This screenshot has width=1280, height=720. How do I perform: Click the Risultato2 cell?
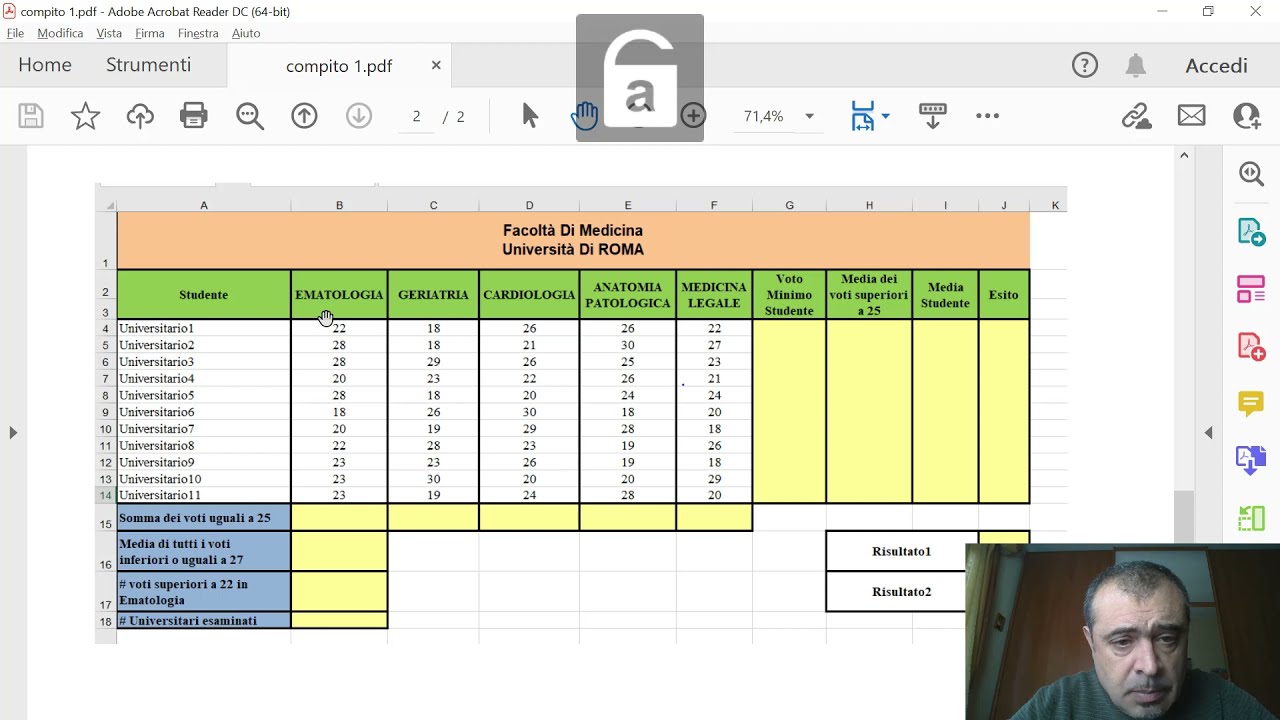pyautogui.click(x=901, y=591)
